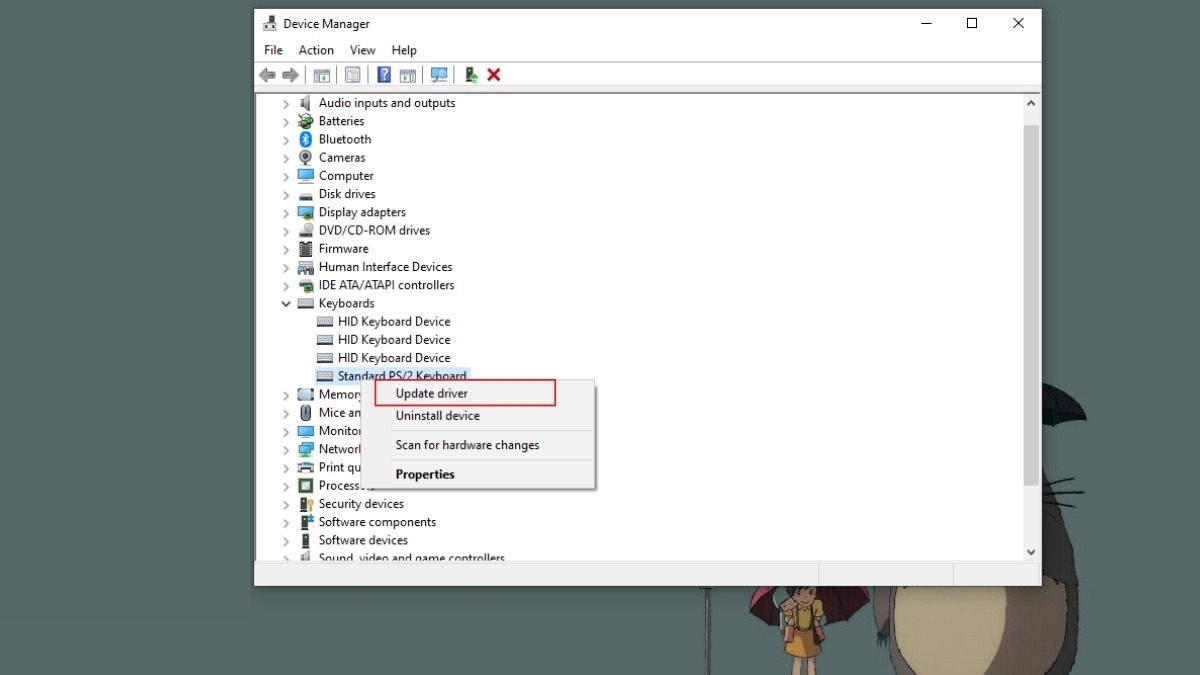
Task: Open the blue Help question mark icon
Action: [x=383, y=75]
